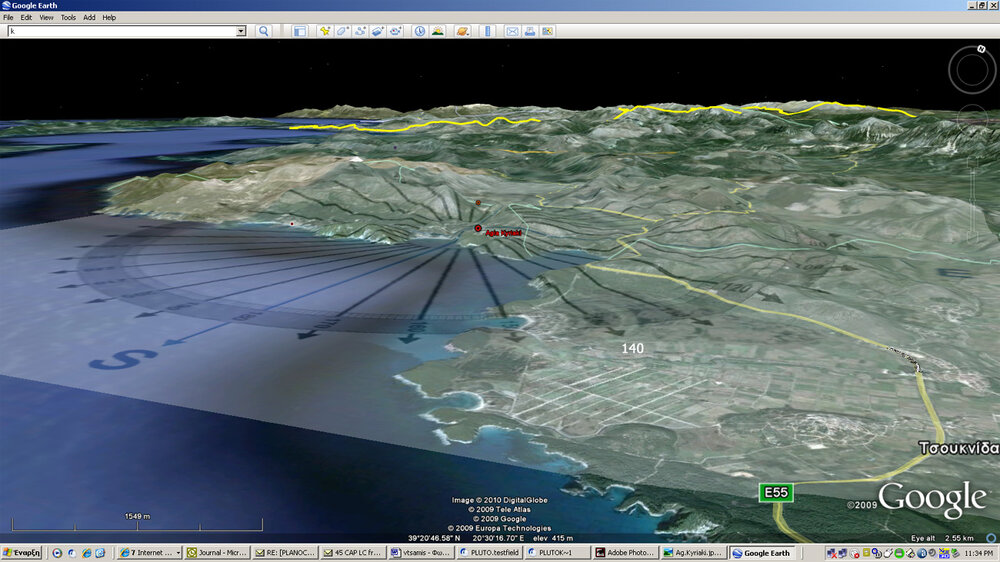This screenshot has height=562, width=1000.
Task: Open the ruler measurement tool
Action: tap(488, 31)
